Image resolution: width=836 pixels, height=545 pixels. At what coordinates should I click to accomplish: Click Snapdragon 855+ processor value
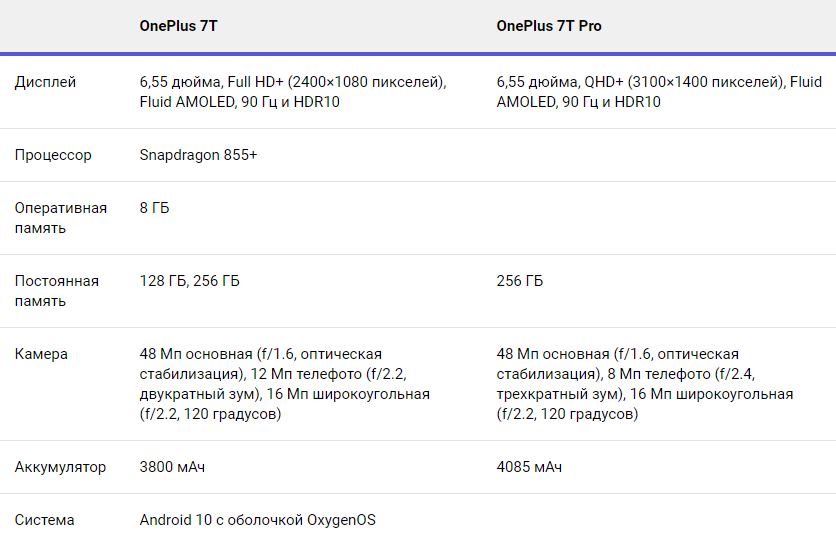[198, 155]
